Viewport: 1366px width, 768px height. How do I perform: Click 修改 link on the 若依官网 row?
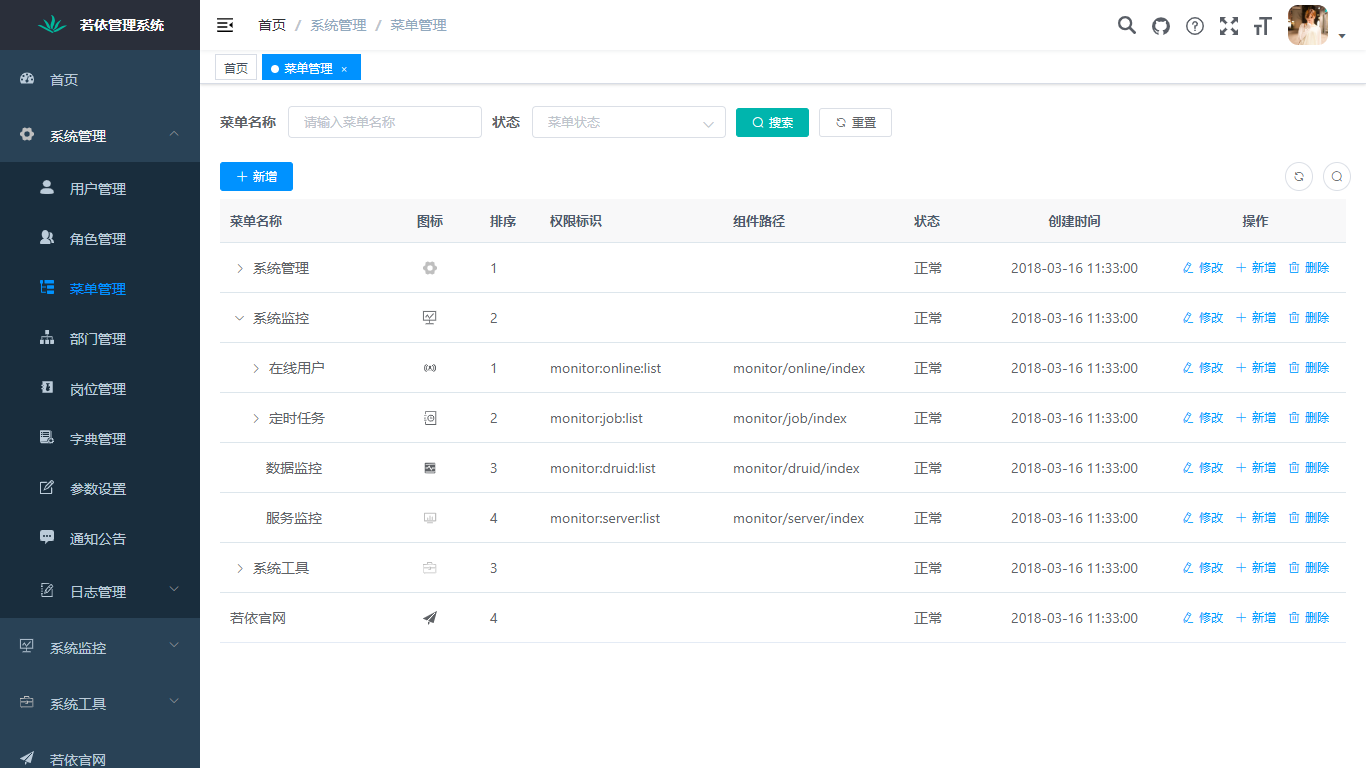click(x=1203, y=617)
